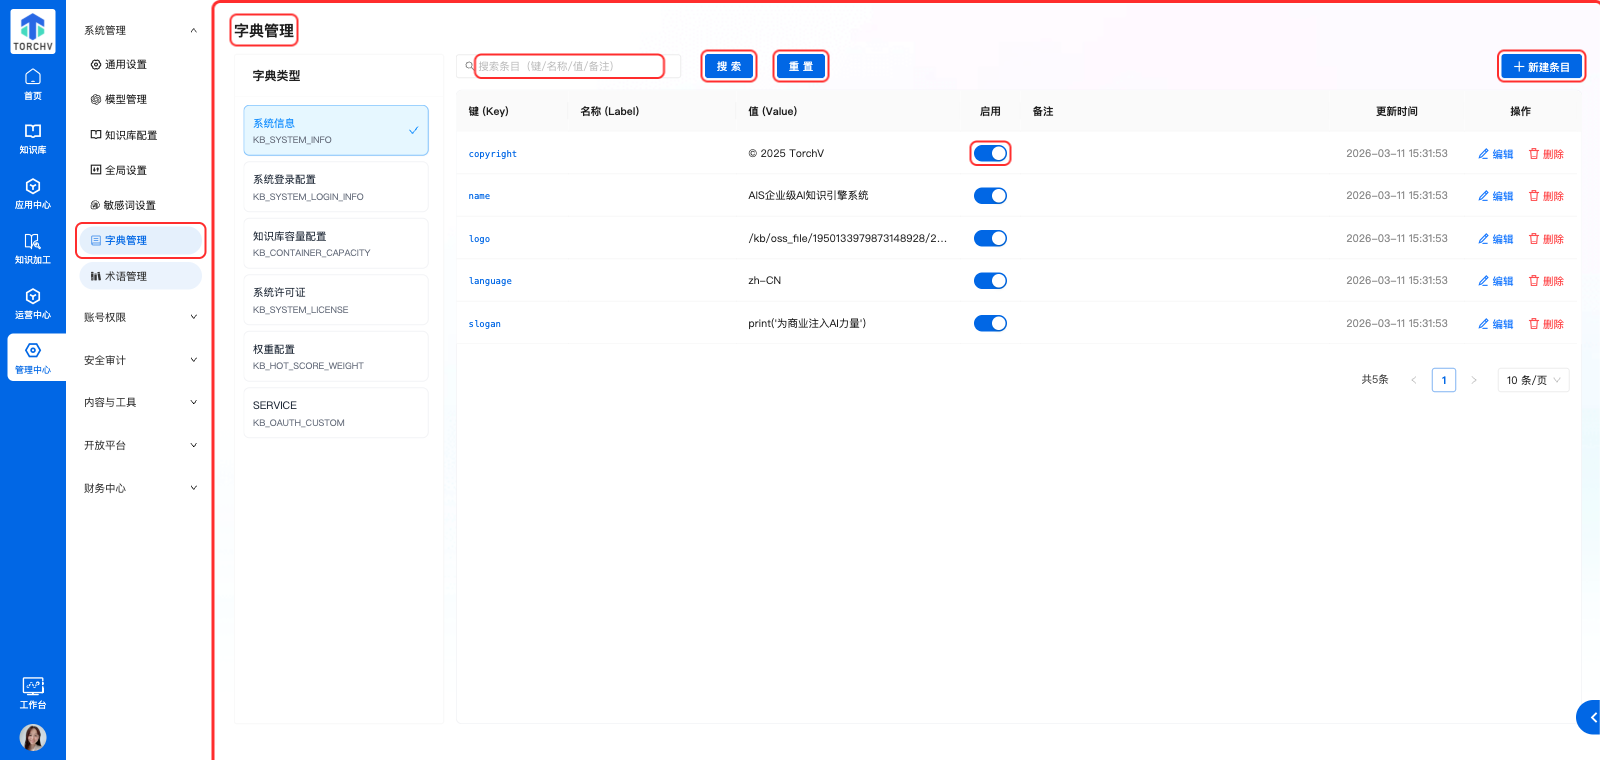Disable the copyright entry toggle
1600x760 pixels.
point(990,153)
